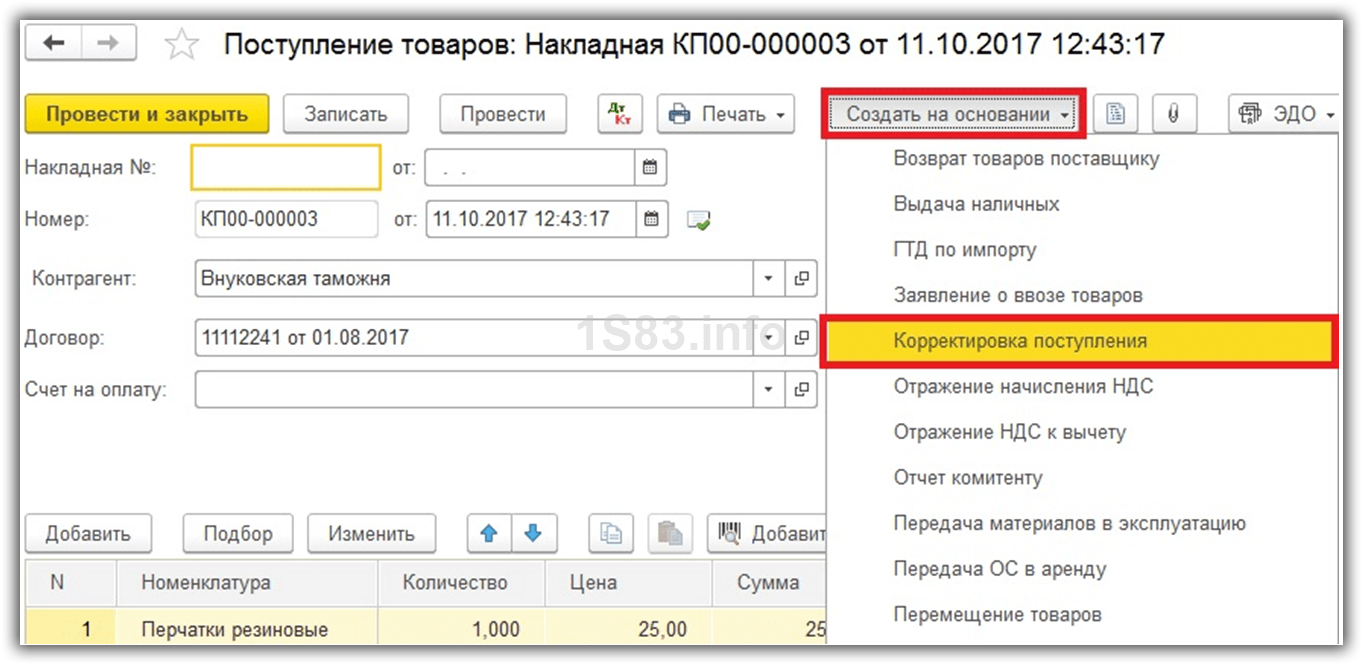This screenshot has height=665, width=1363.
Task: Copy selected rows icon in table toolbar
Action: coord(610,534)
